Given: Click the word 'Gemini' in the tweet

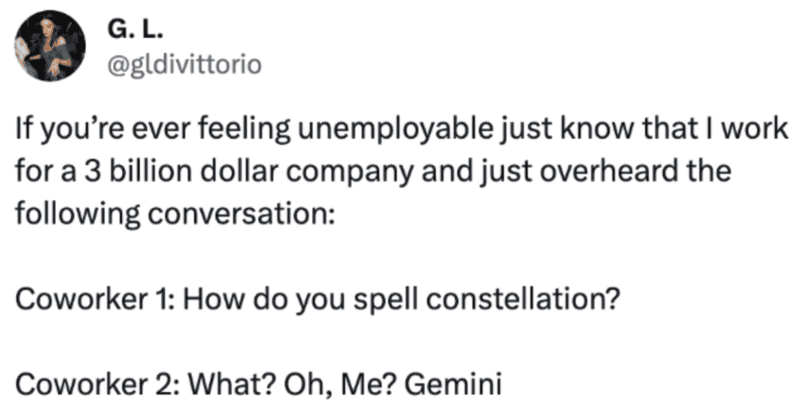Looking at the screenshot, I should (454, 384).
